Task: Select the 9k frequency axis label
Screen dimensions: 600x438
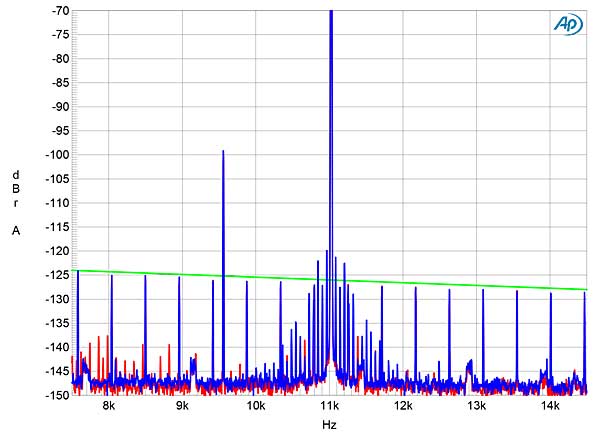Action: coord(182,407)
